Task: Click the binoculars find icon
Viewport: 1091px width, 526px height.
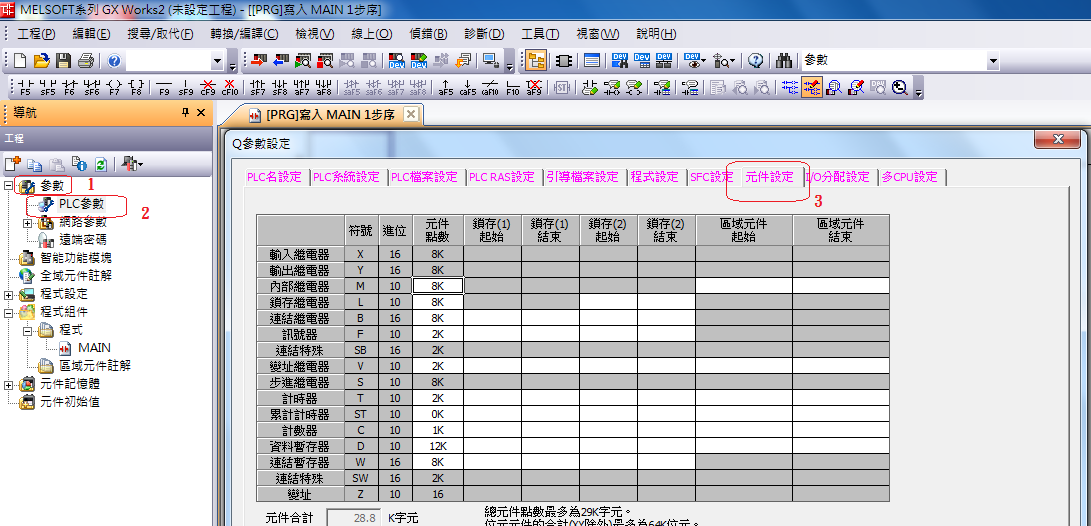Action: [784, 61]
